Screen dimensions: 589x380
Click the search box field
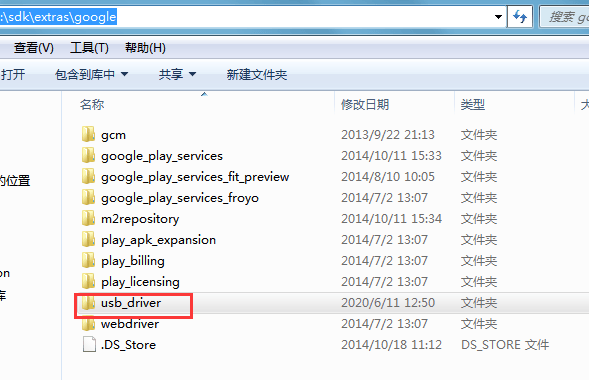pyautogui.click(x=565, y=17)
